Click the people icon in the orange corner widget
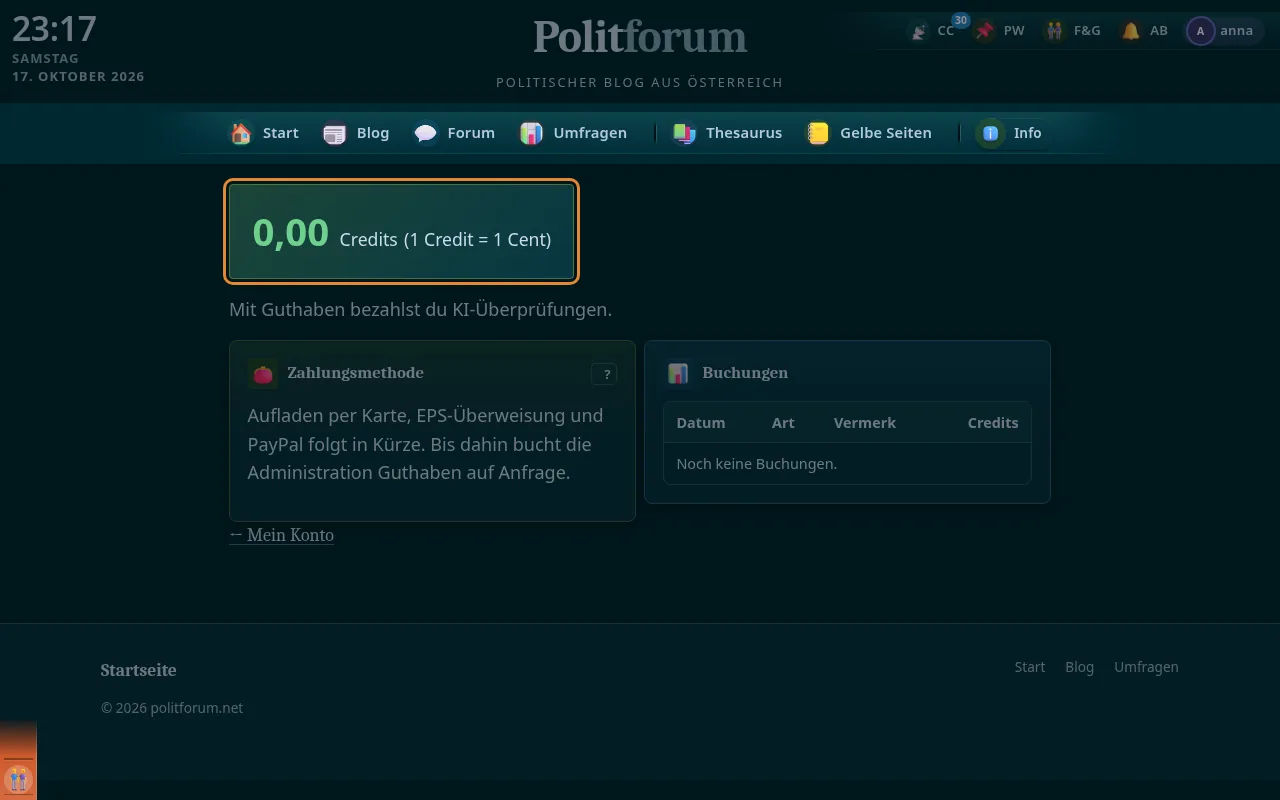Screen dimensions: 1280x800 click(18, 778)
